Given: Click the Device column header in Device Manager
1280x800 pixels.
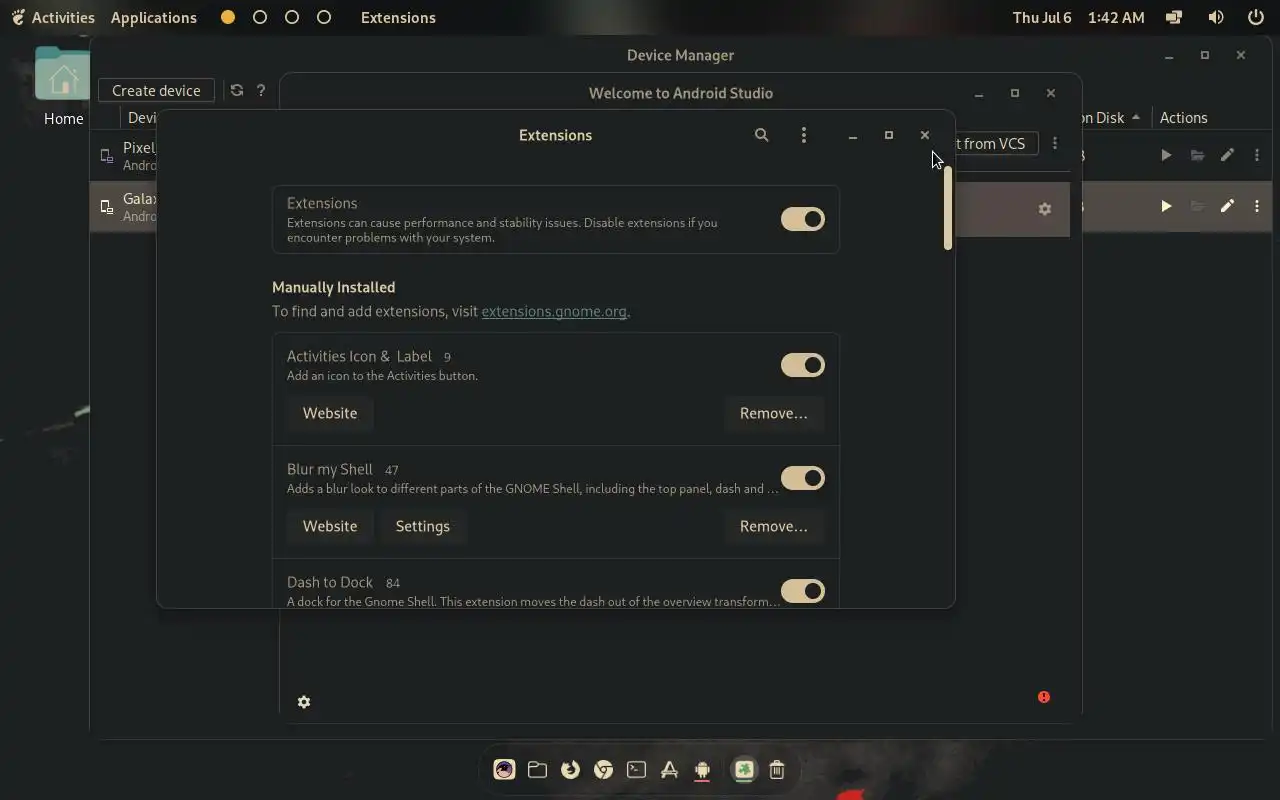Looking at the screenshot, I should (142, 117).
